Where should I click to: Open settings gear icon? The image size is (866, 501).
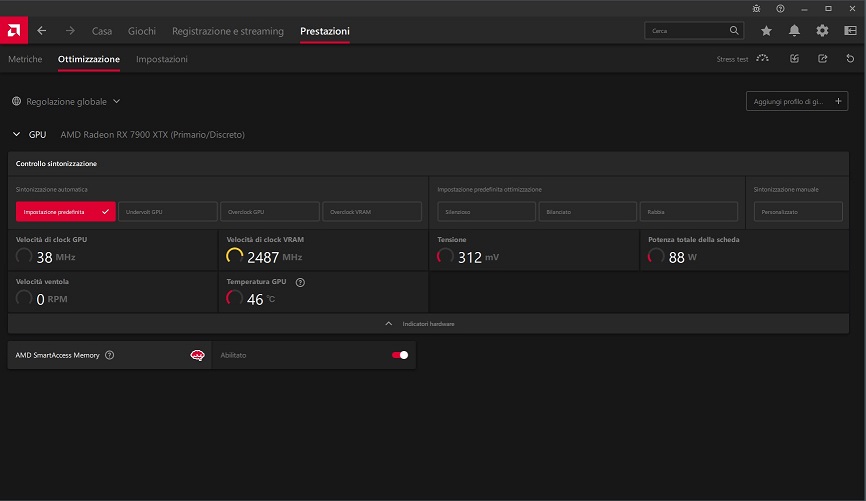(x=822, y=31)
